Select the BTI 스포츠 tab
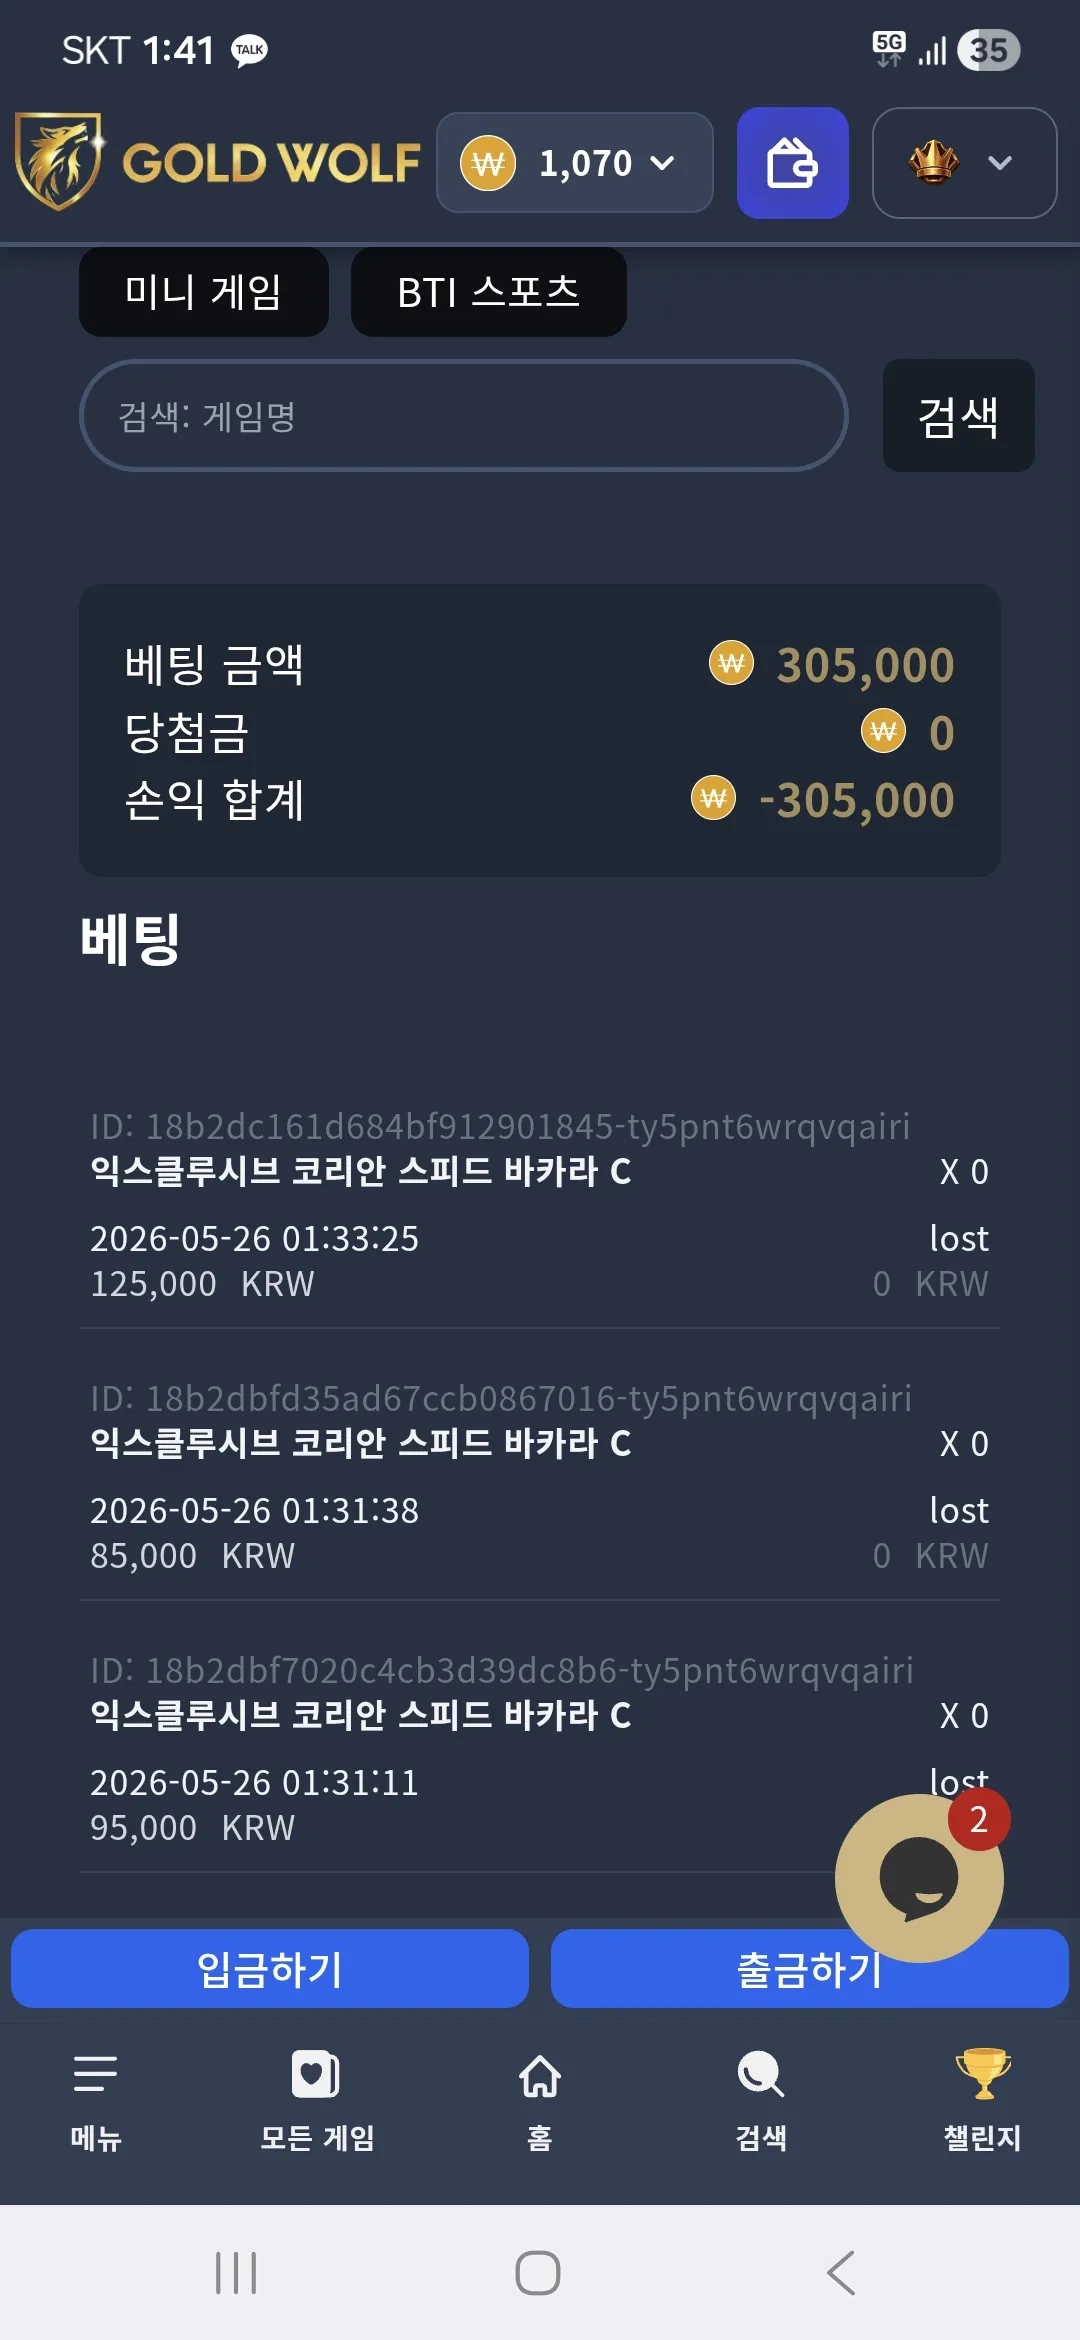This screenshot has width=1080, height=2340. click(489, 292)
